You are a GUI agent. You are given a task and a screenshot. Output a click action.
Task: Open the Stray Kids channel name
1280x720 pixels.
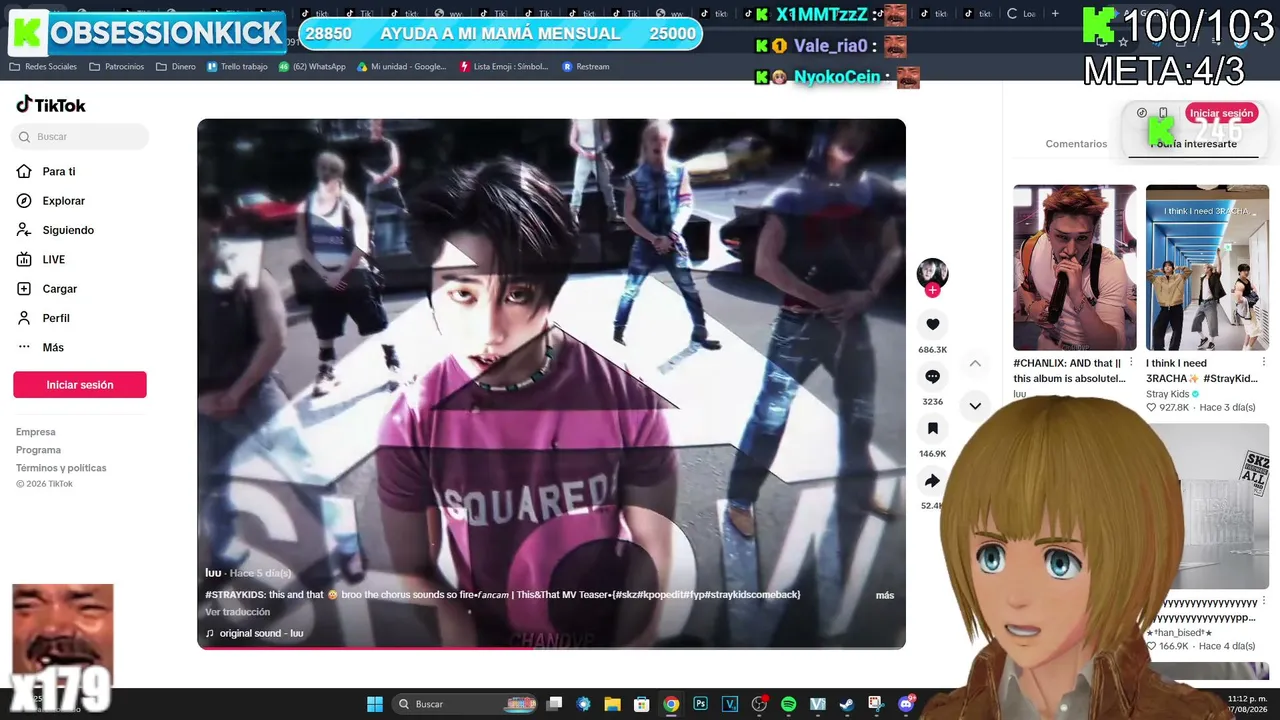[x=1167, y=394]
